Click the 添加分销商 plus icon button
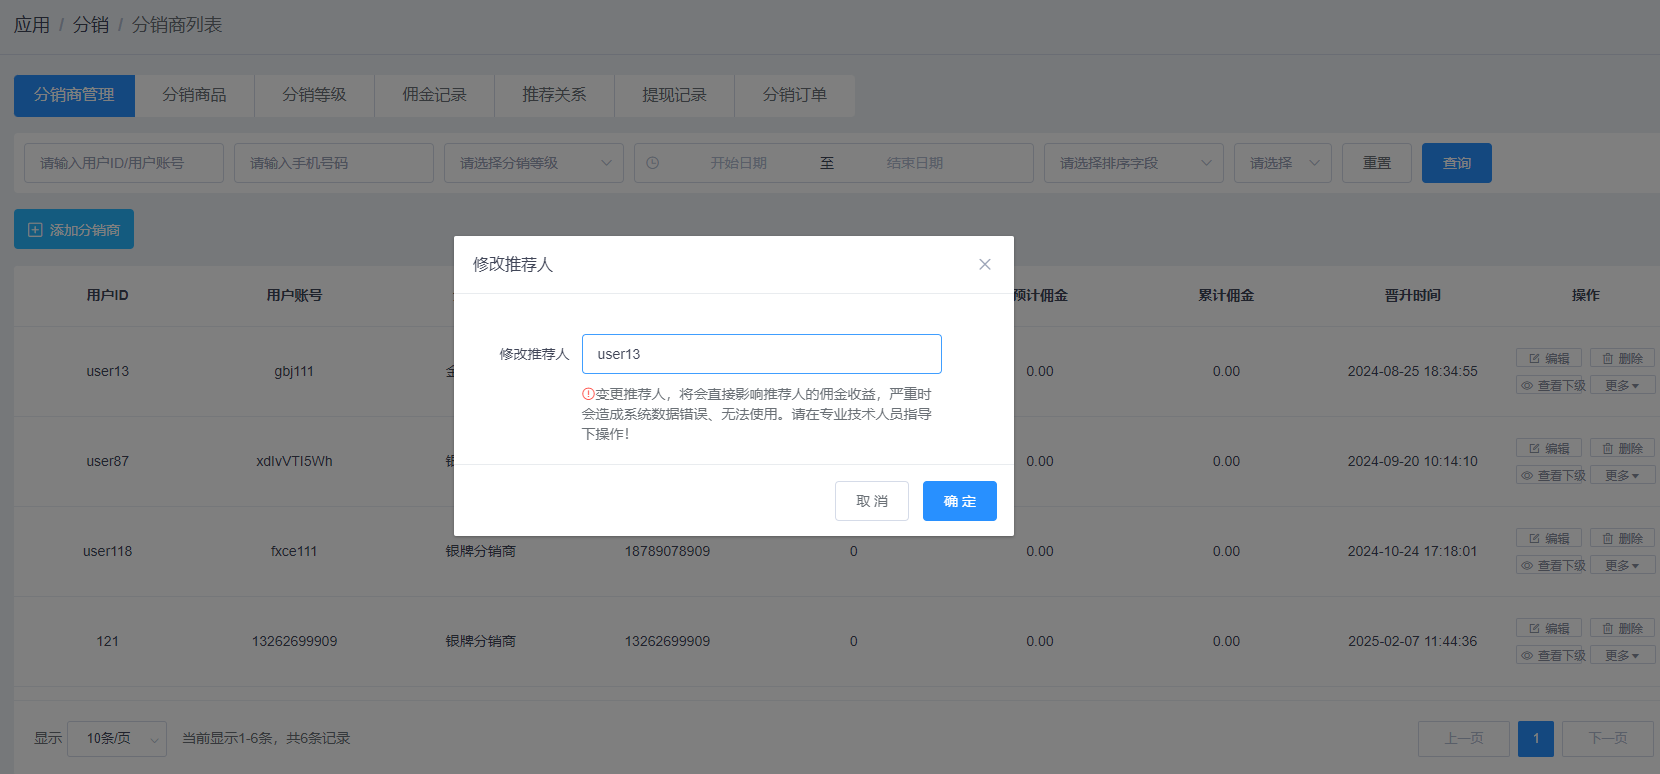This screenshot has height=774, width=1660. click(36, 230)
